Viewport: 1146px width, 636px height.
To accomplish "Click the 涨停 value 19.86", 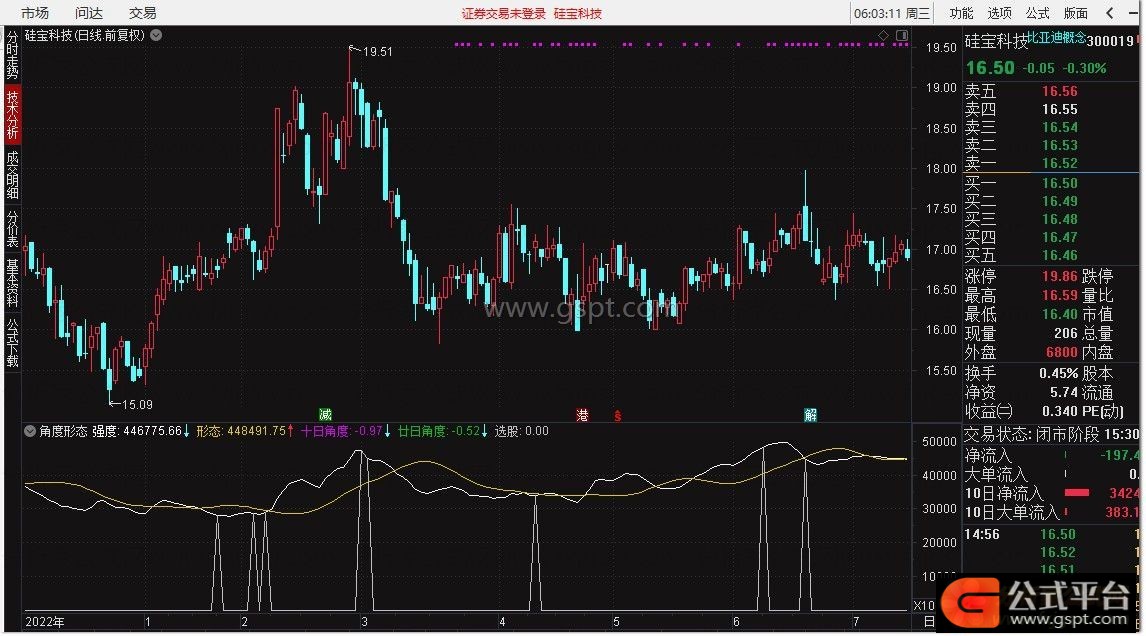I will (1060, 276).
